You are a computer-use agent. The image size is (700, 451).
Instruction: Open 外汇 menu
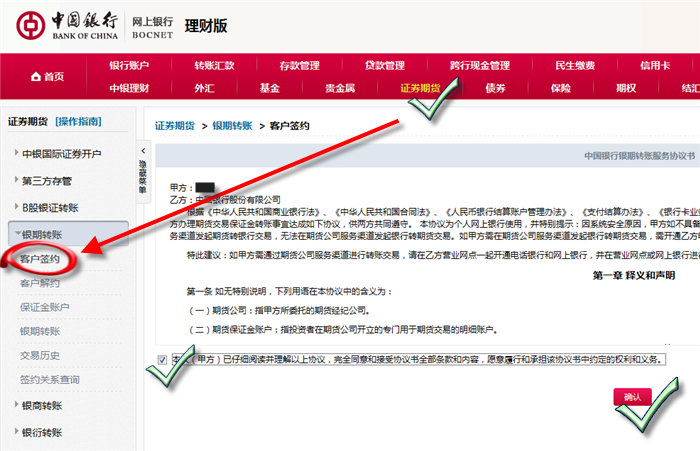pyautogui.click(x=204, y=88)
